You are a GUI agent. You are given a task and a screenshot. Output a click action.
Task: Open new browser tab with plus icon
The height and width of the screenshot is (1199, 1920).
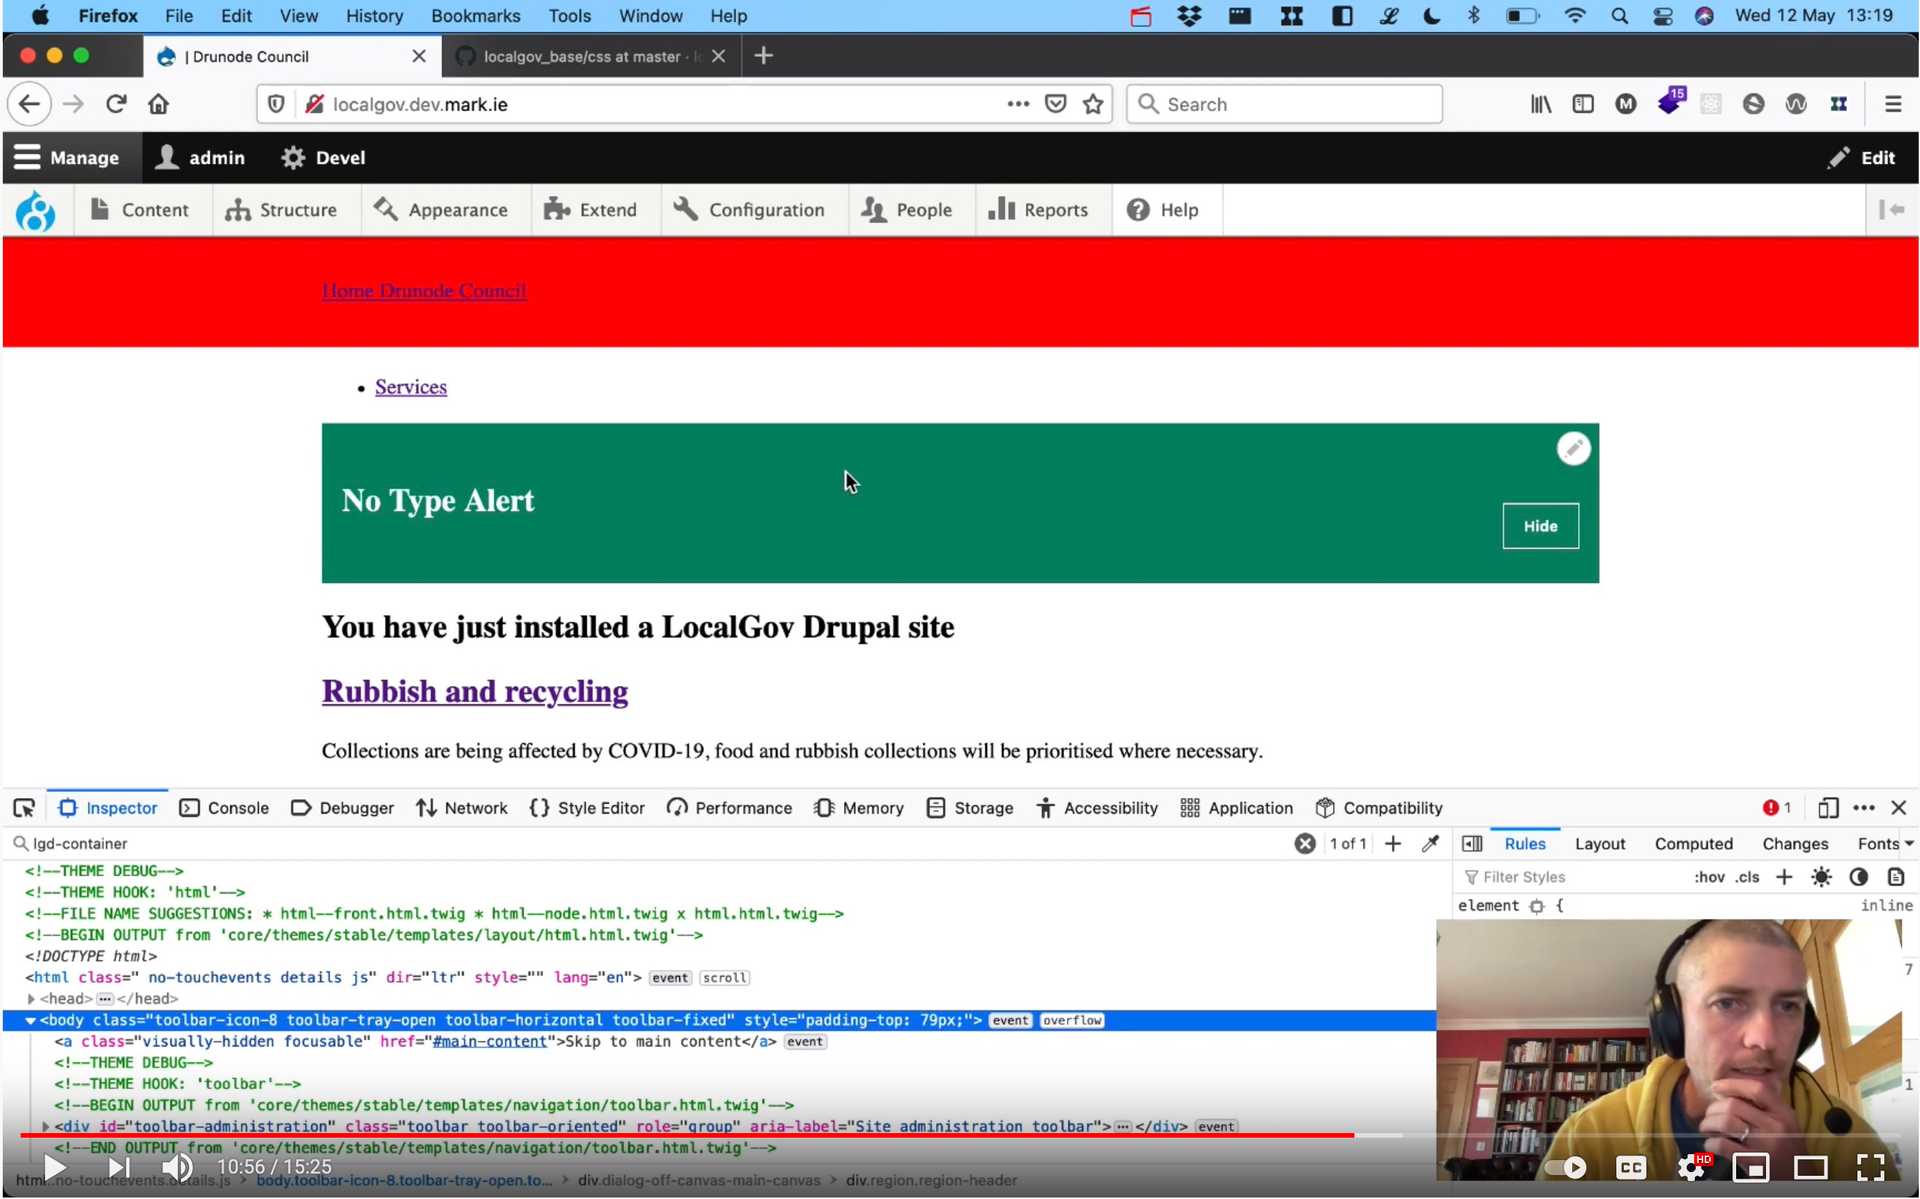pos(764,56)
